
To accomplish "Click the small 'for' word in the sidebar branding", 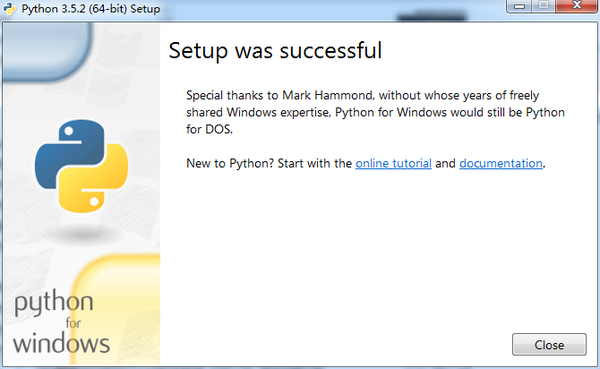I will [73, 323].
